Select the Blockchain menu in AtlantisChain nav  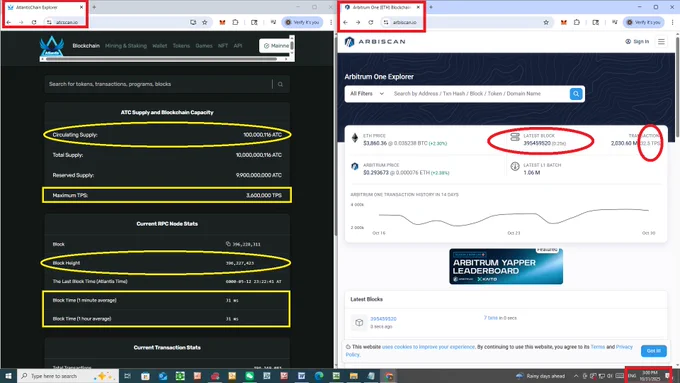[86, 46]
